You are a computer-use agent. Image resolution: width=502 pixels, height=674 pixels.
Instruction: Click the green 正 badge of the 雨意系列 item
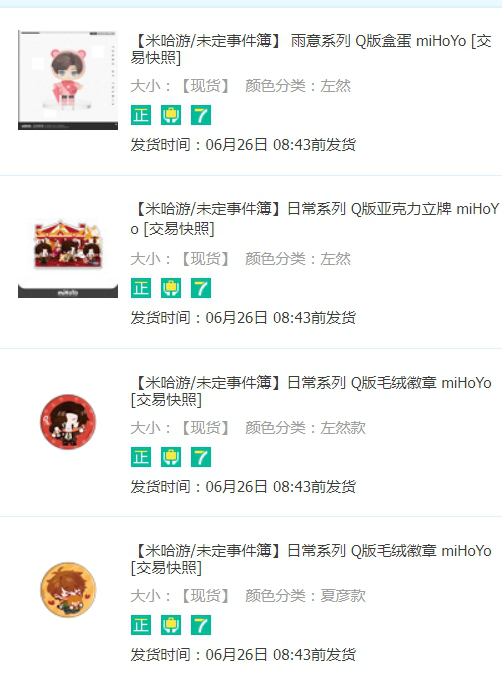click(x=141, y=115)
